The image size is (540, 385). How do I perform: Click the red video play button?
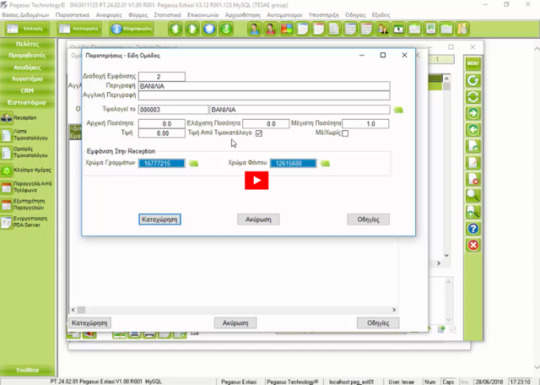coord(257,180)
